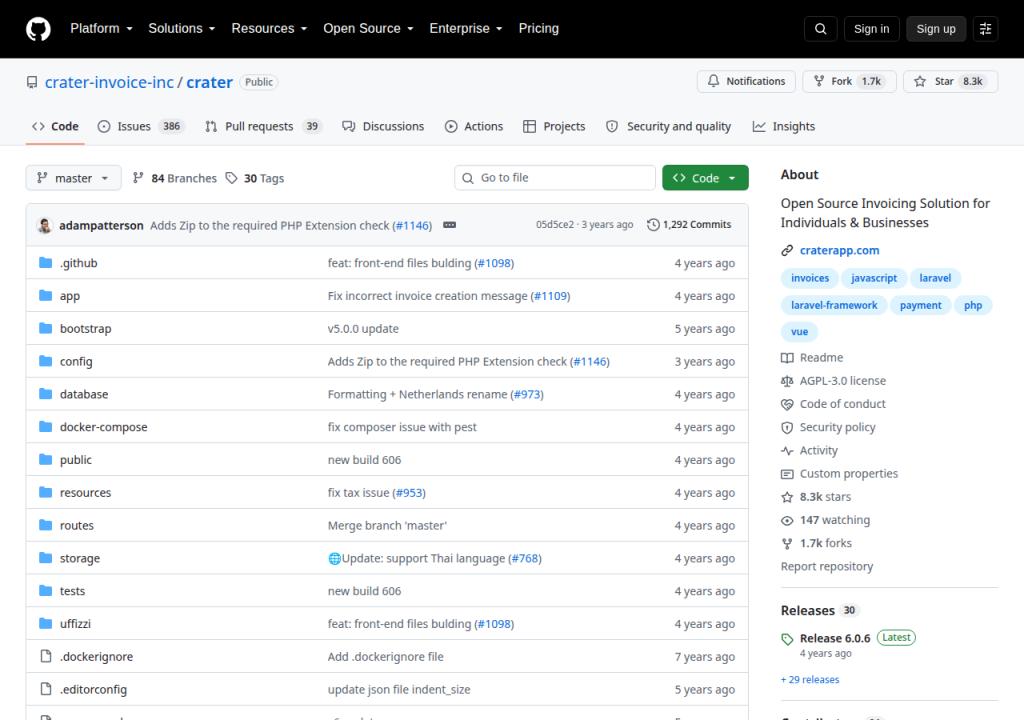Open the green Code dropdown button
Screen dimensions: 1024x720
[705, 178]
